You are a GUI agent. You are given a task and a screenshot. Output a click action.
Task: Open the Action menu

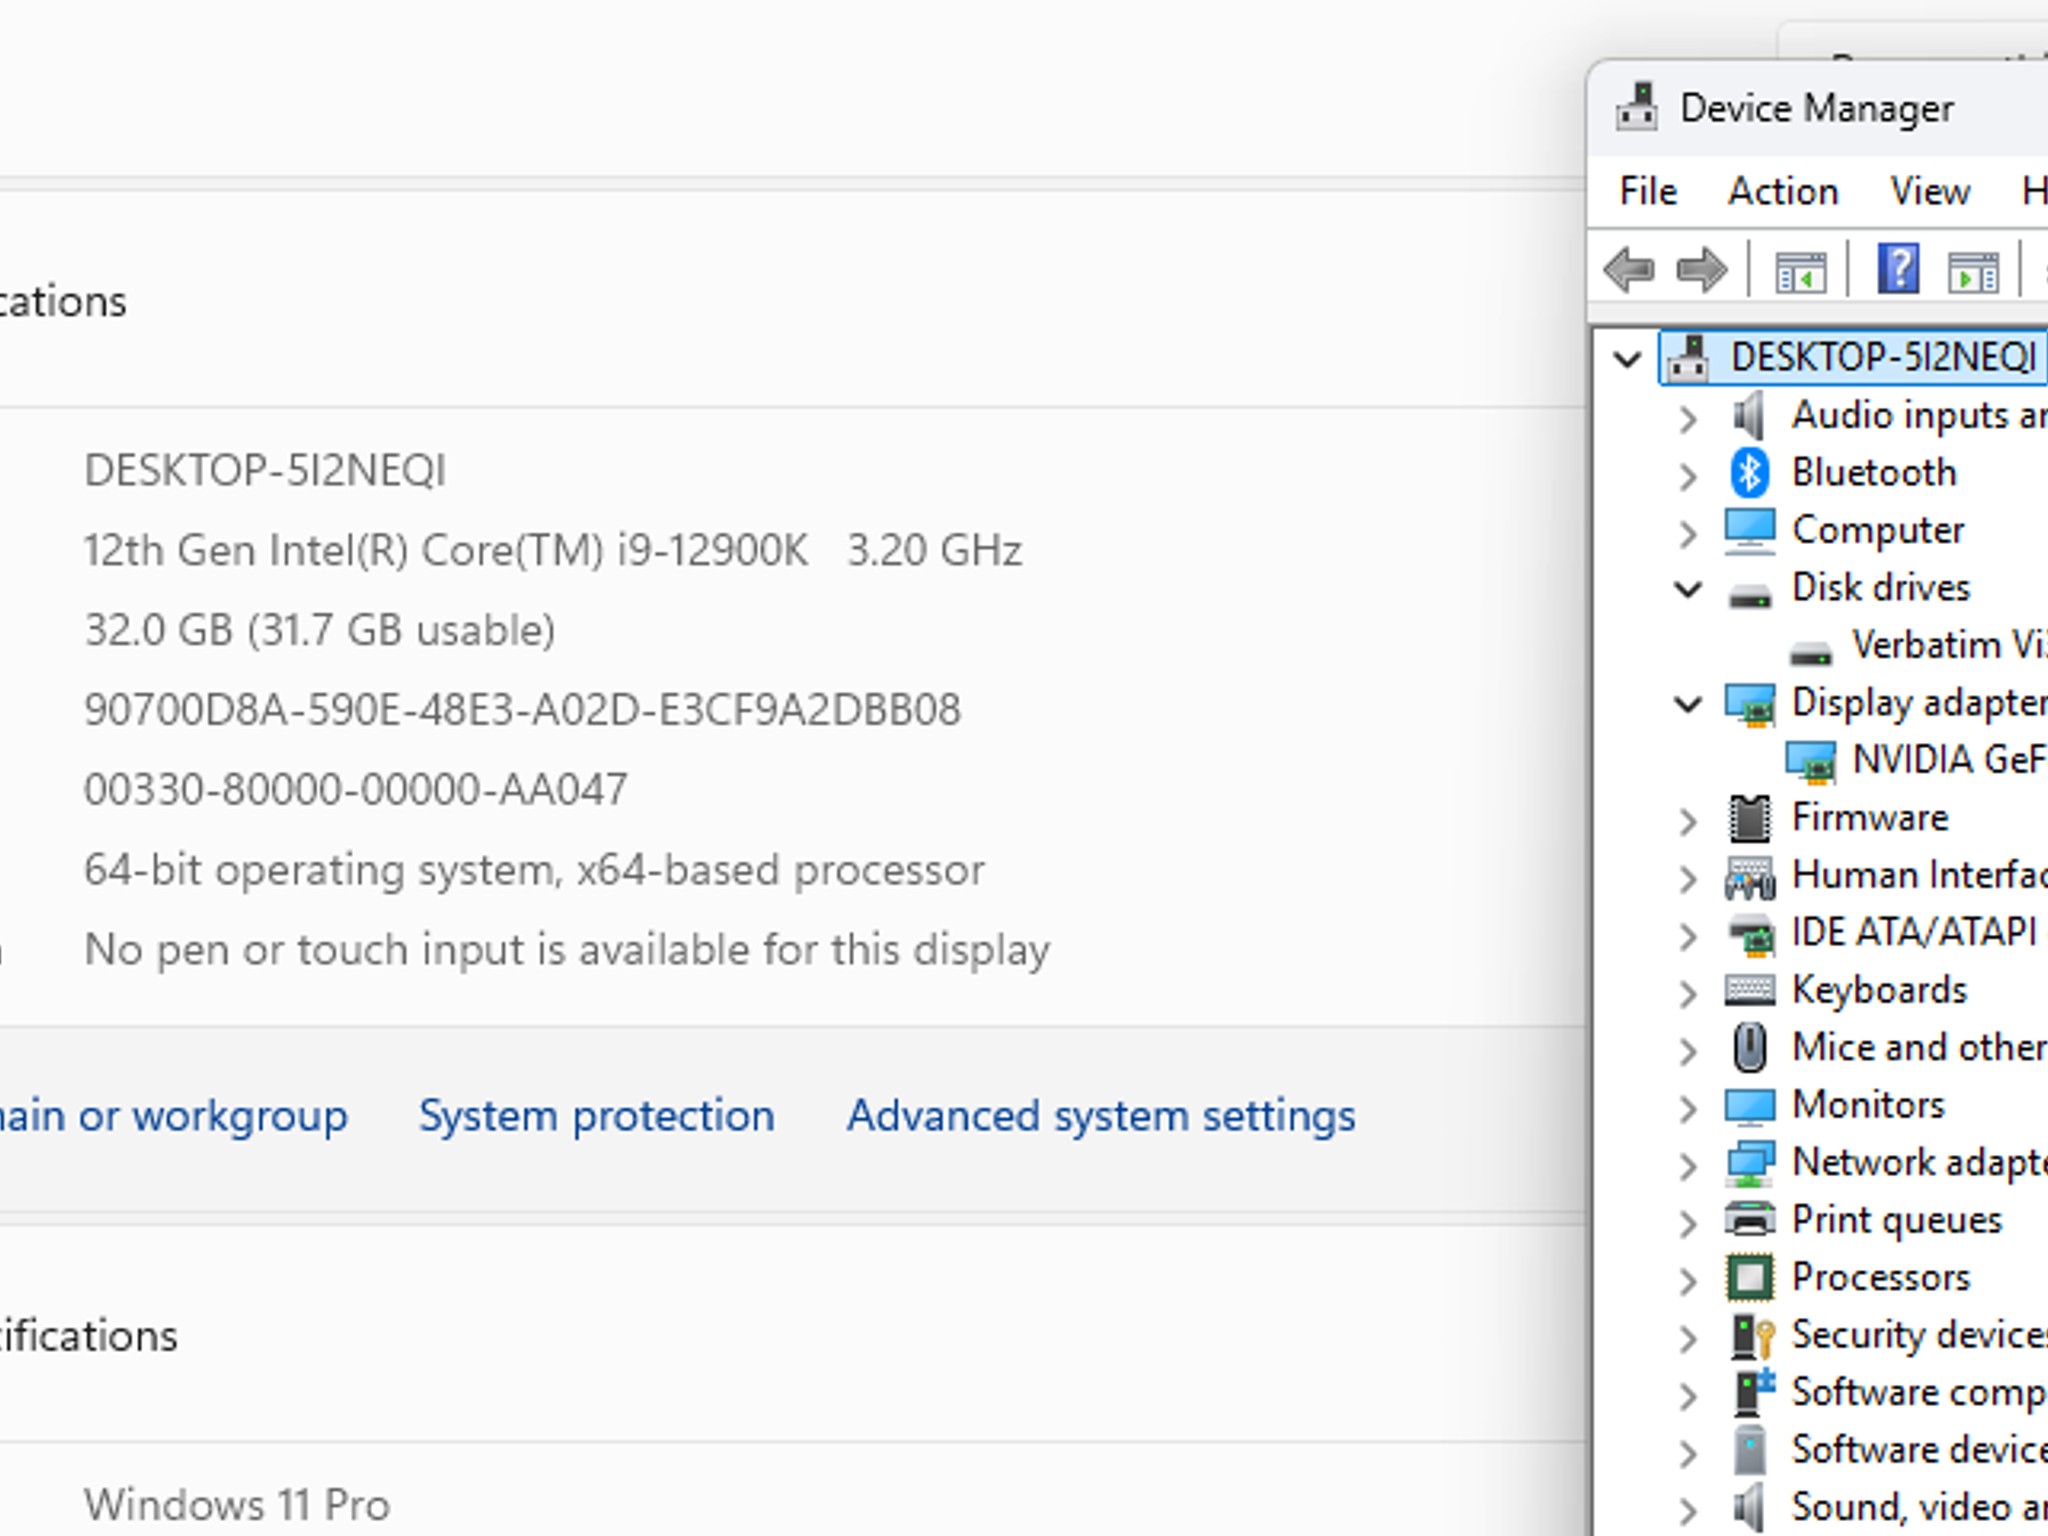1783,191
